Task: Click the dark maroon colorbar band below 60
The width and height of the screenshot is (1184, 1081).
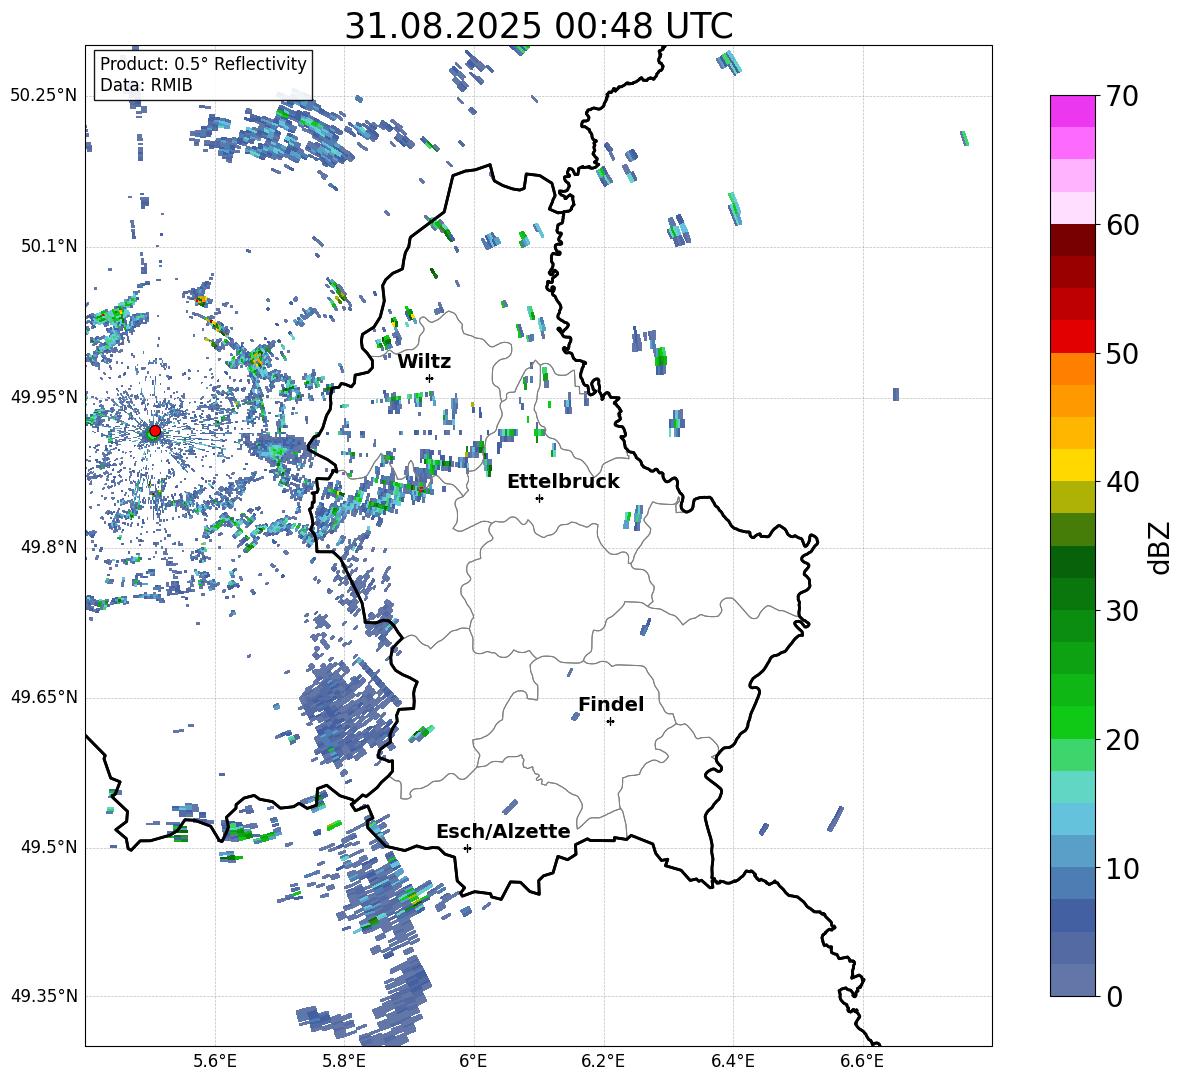Action: click(1072, 240)
